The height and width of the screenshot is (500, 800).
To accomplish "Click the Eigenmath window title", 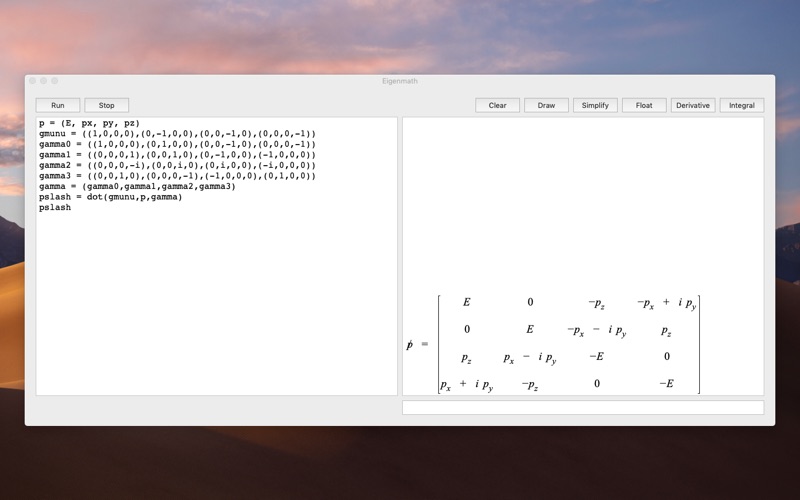I will (400, 81).
